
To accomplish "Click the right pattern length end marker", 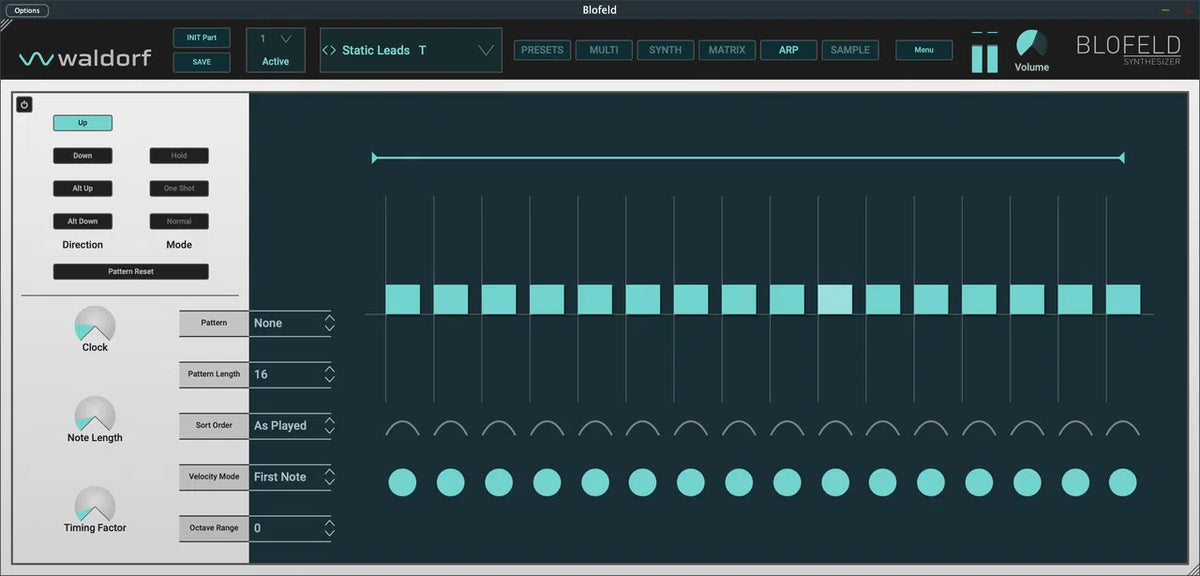I will (x=1121, y=158).
